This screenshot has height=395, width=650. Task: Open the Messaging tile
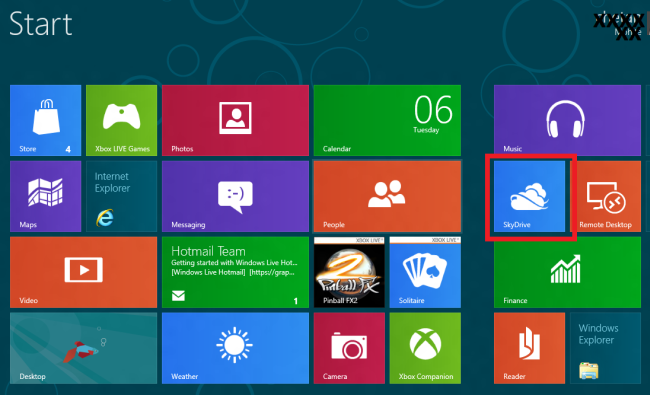tap(235, 196)
